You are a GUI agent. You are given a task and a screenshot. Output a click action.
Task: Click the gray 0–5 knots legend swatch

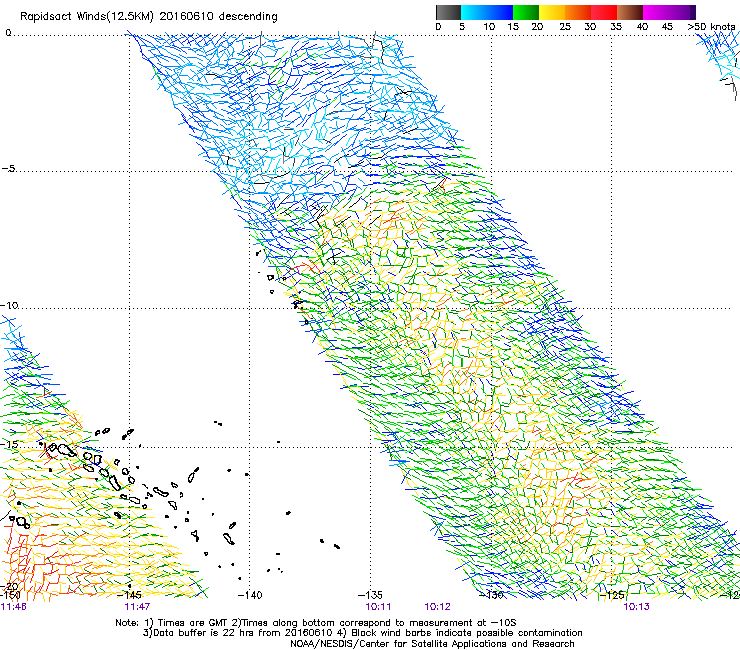(x=448, y=12)
